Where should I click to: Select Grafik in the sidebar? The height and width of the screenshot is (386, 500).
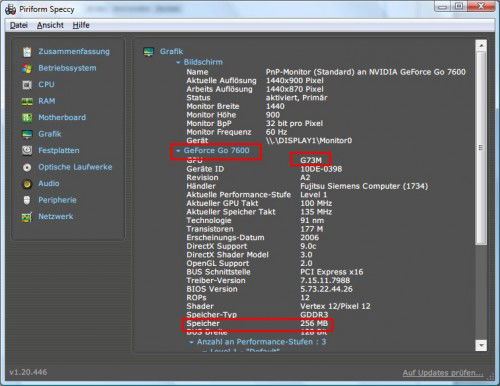point(50,134)
